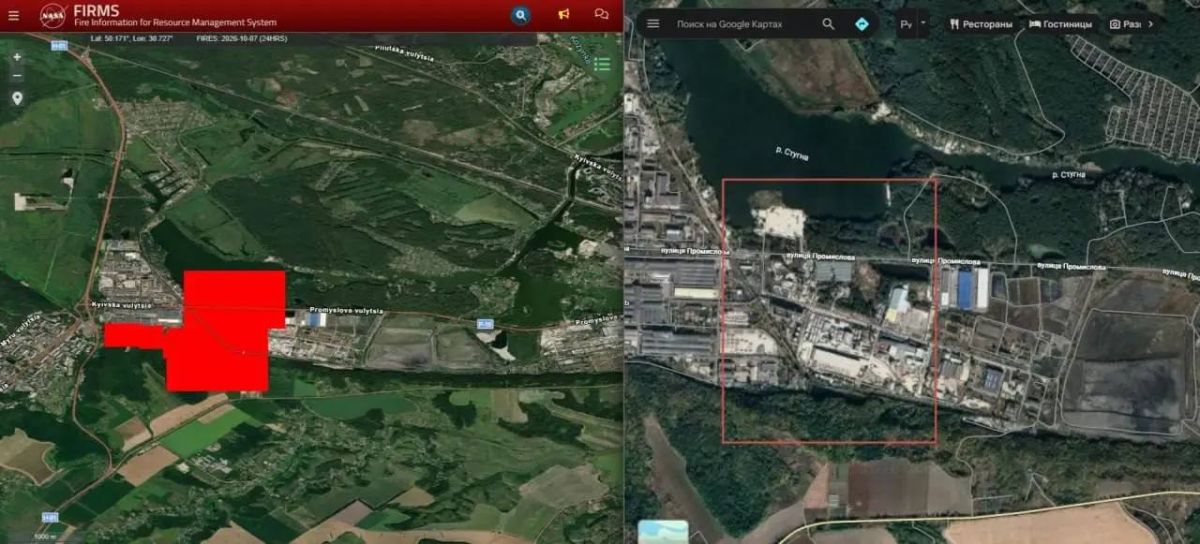Viewport: 1200px width, 544px height.
Task: Zoom out on the FIRMS map
Action: coord(16,76)
